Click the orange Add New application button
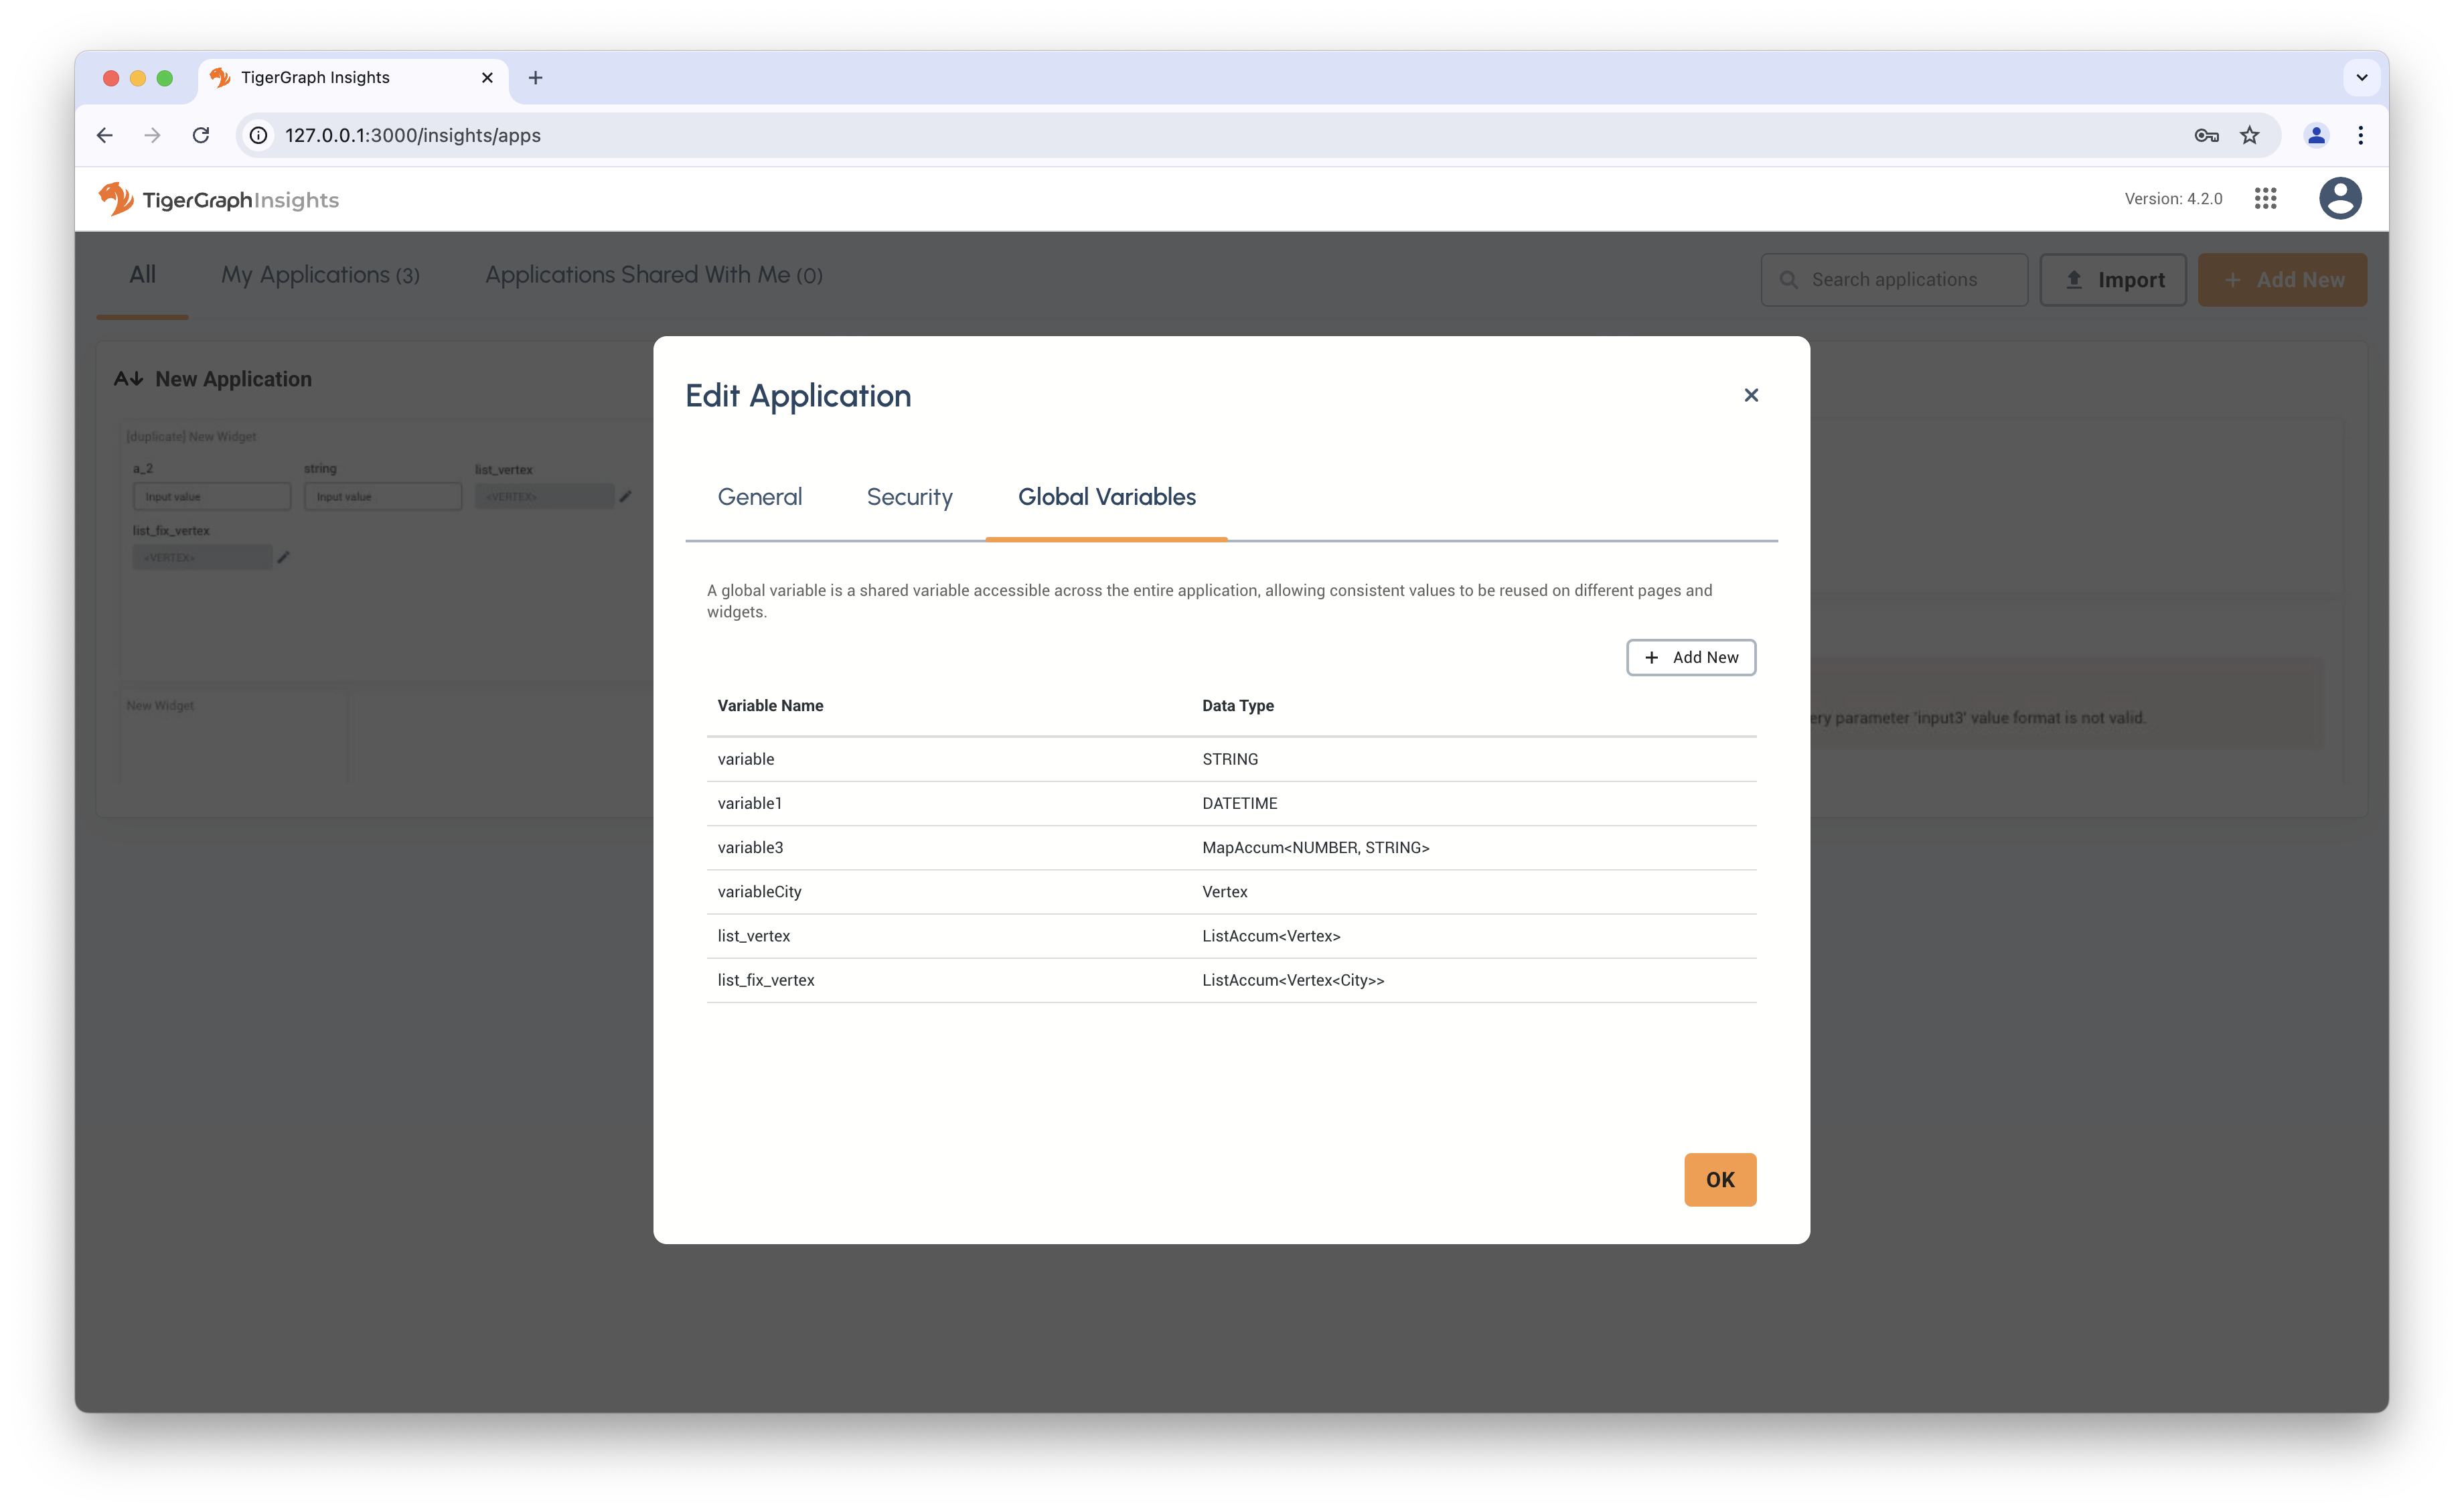Screen dimensions: 2464x1512 (2282, 280)
